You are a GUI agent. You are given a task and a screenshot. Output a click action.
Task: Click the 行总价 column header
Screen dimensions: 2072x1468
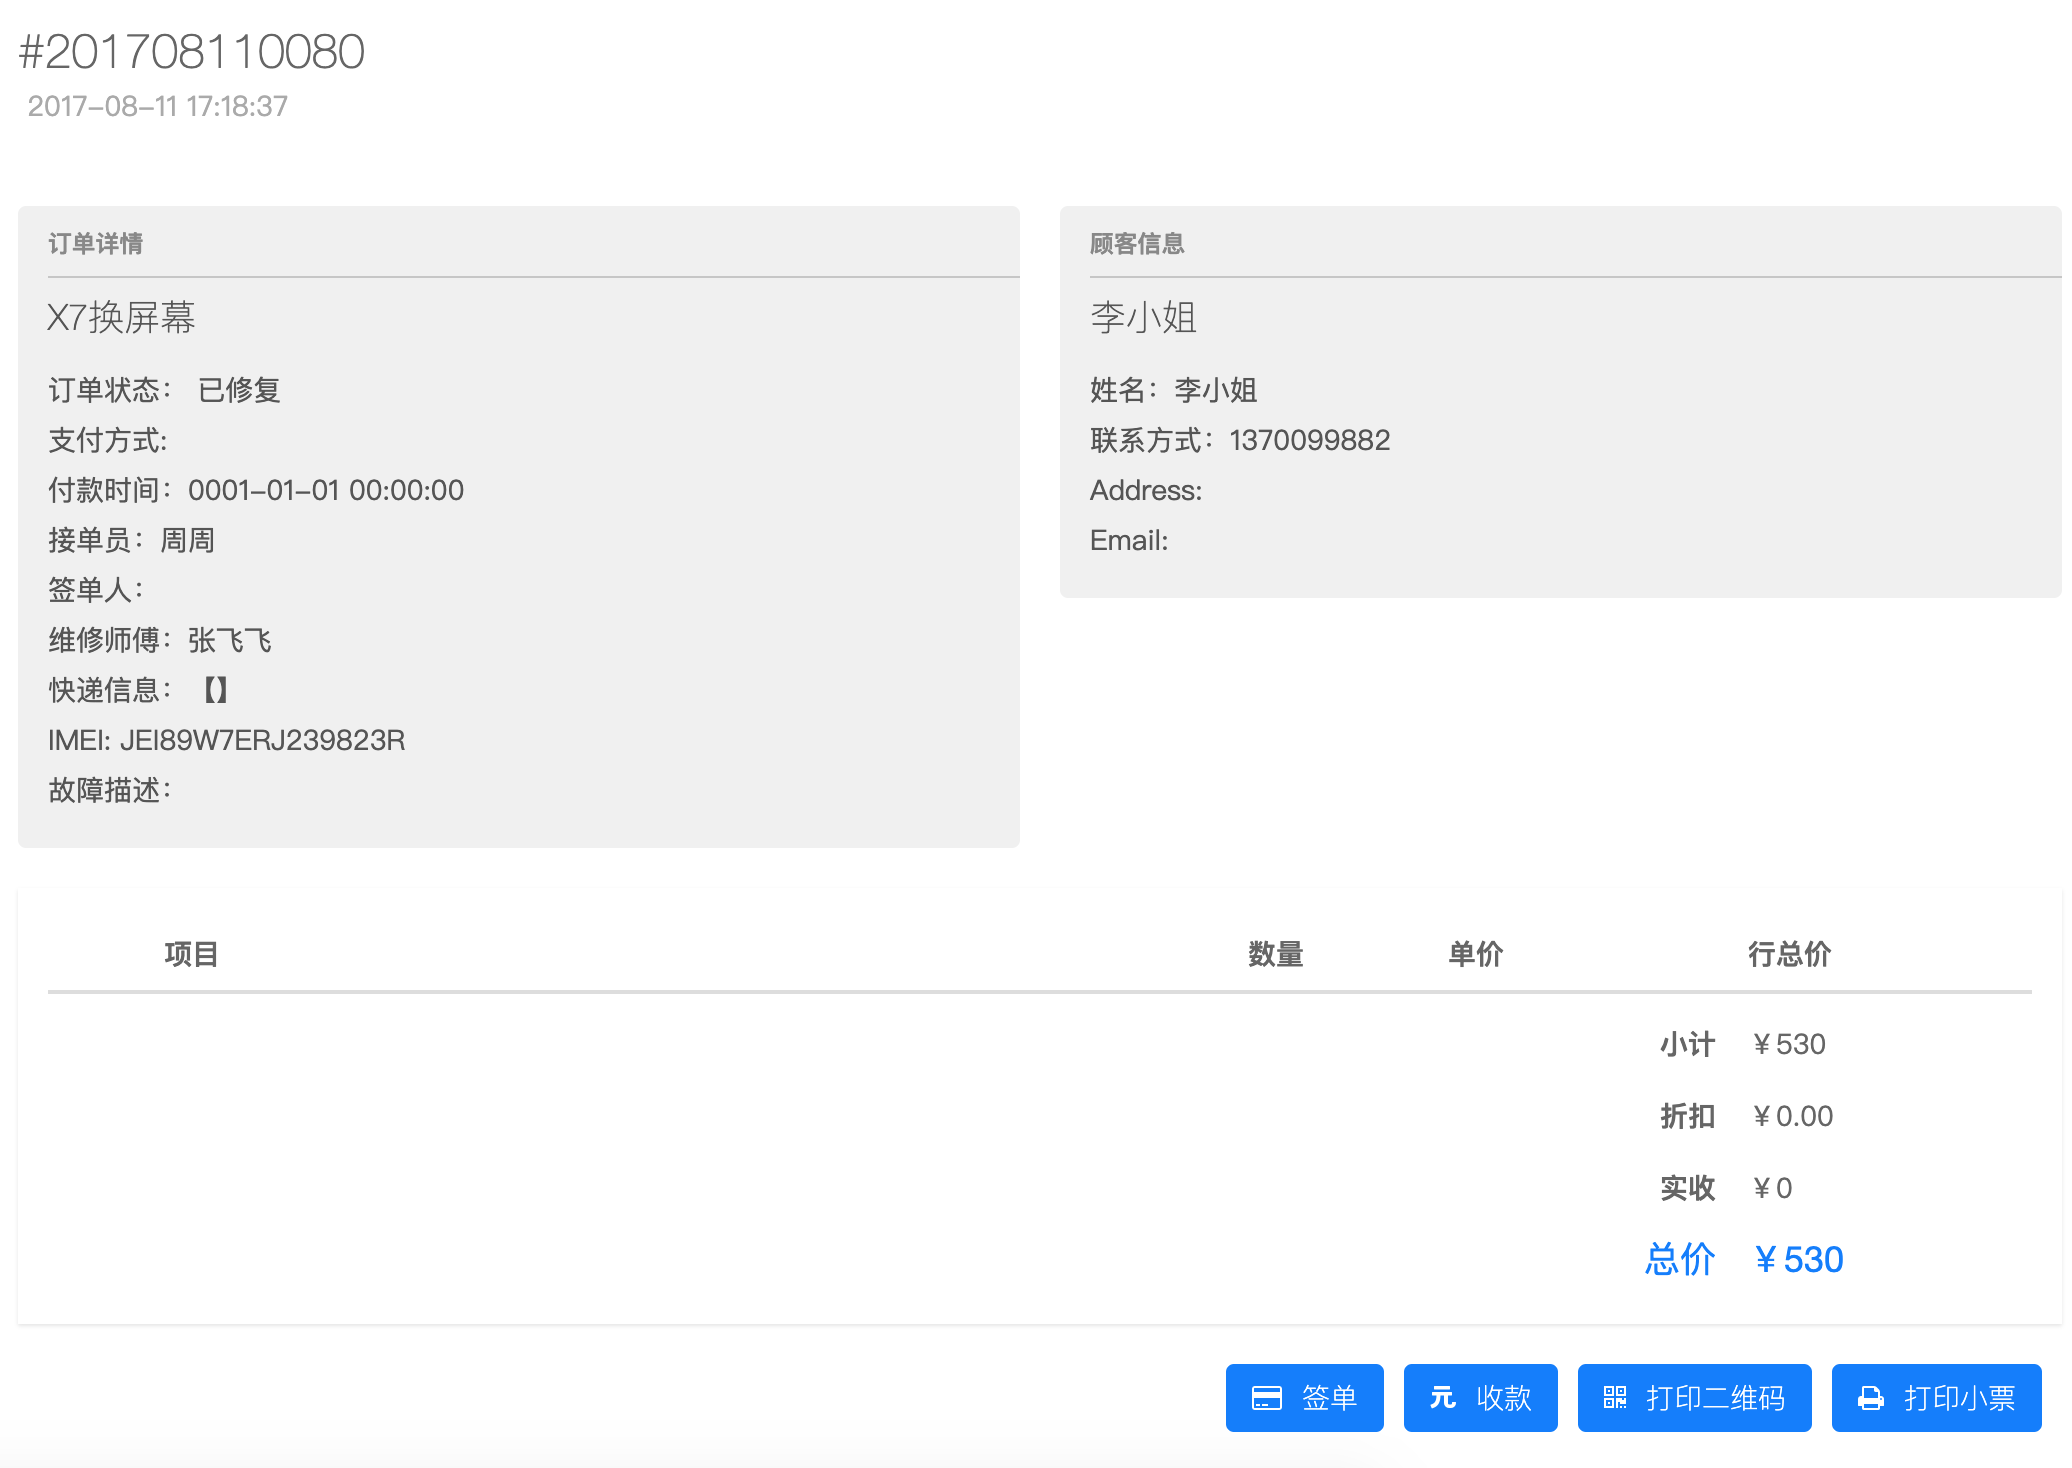(x=1788, y=954)
